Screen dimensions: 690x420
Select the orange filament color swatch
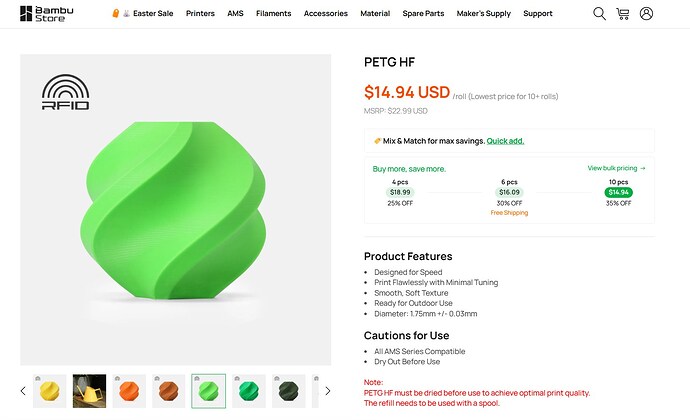[x=129, y=391]
